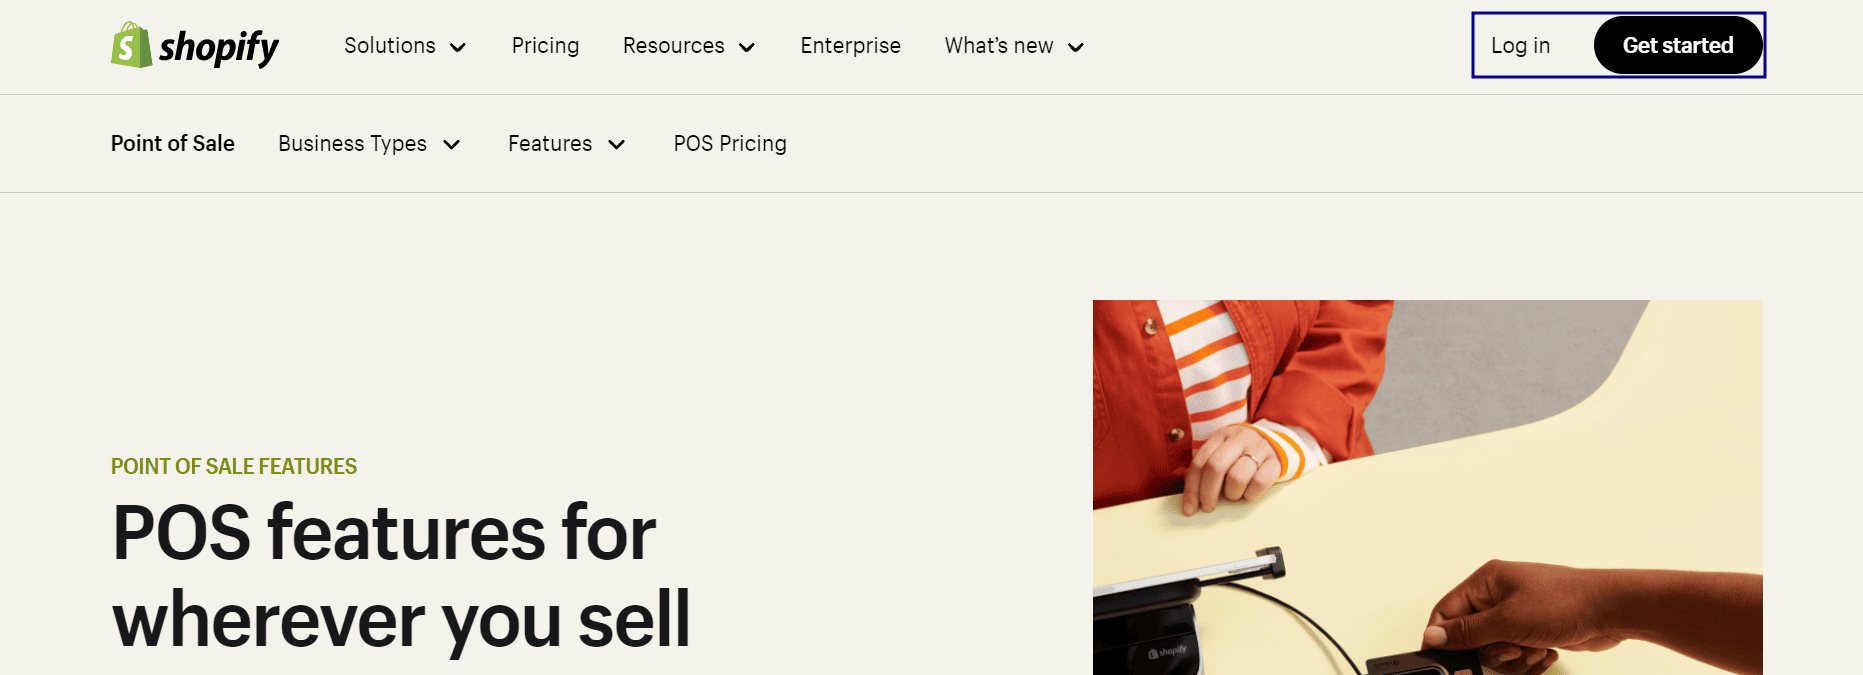This screenshot has height=675, width=1863.
Task: Expand the Resources dropdown chevron
Action: click(747, 47)
